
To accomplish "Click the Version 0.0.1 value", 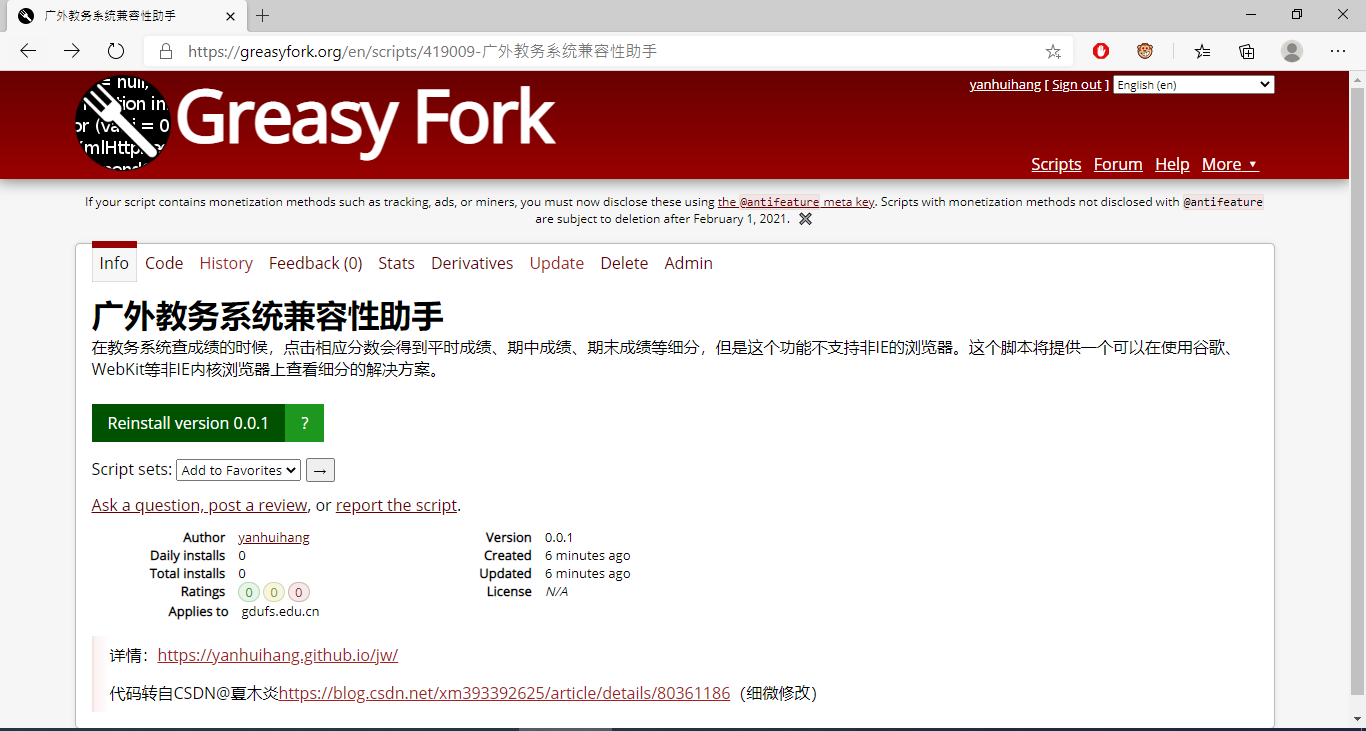I will (559, 538).
